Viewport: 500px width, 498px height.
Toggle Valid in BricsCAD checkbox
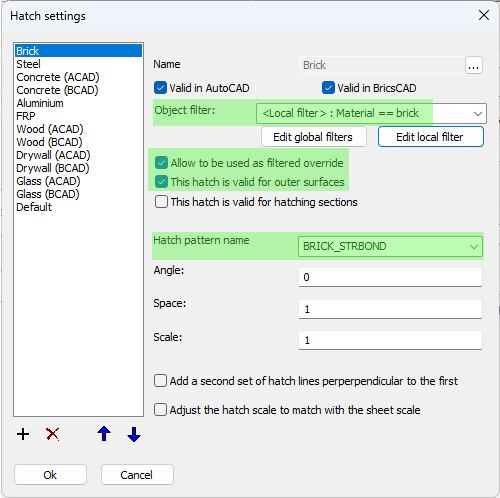tap(328, 88)
